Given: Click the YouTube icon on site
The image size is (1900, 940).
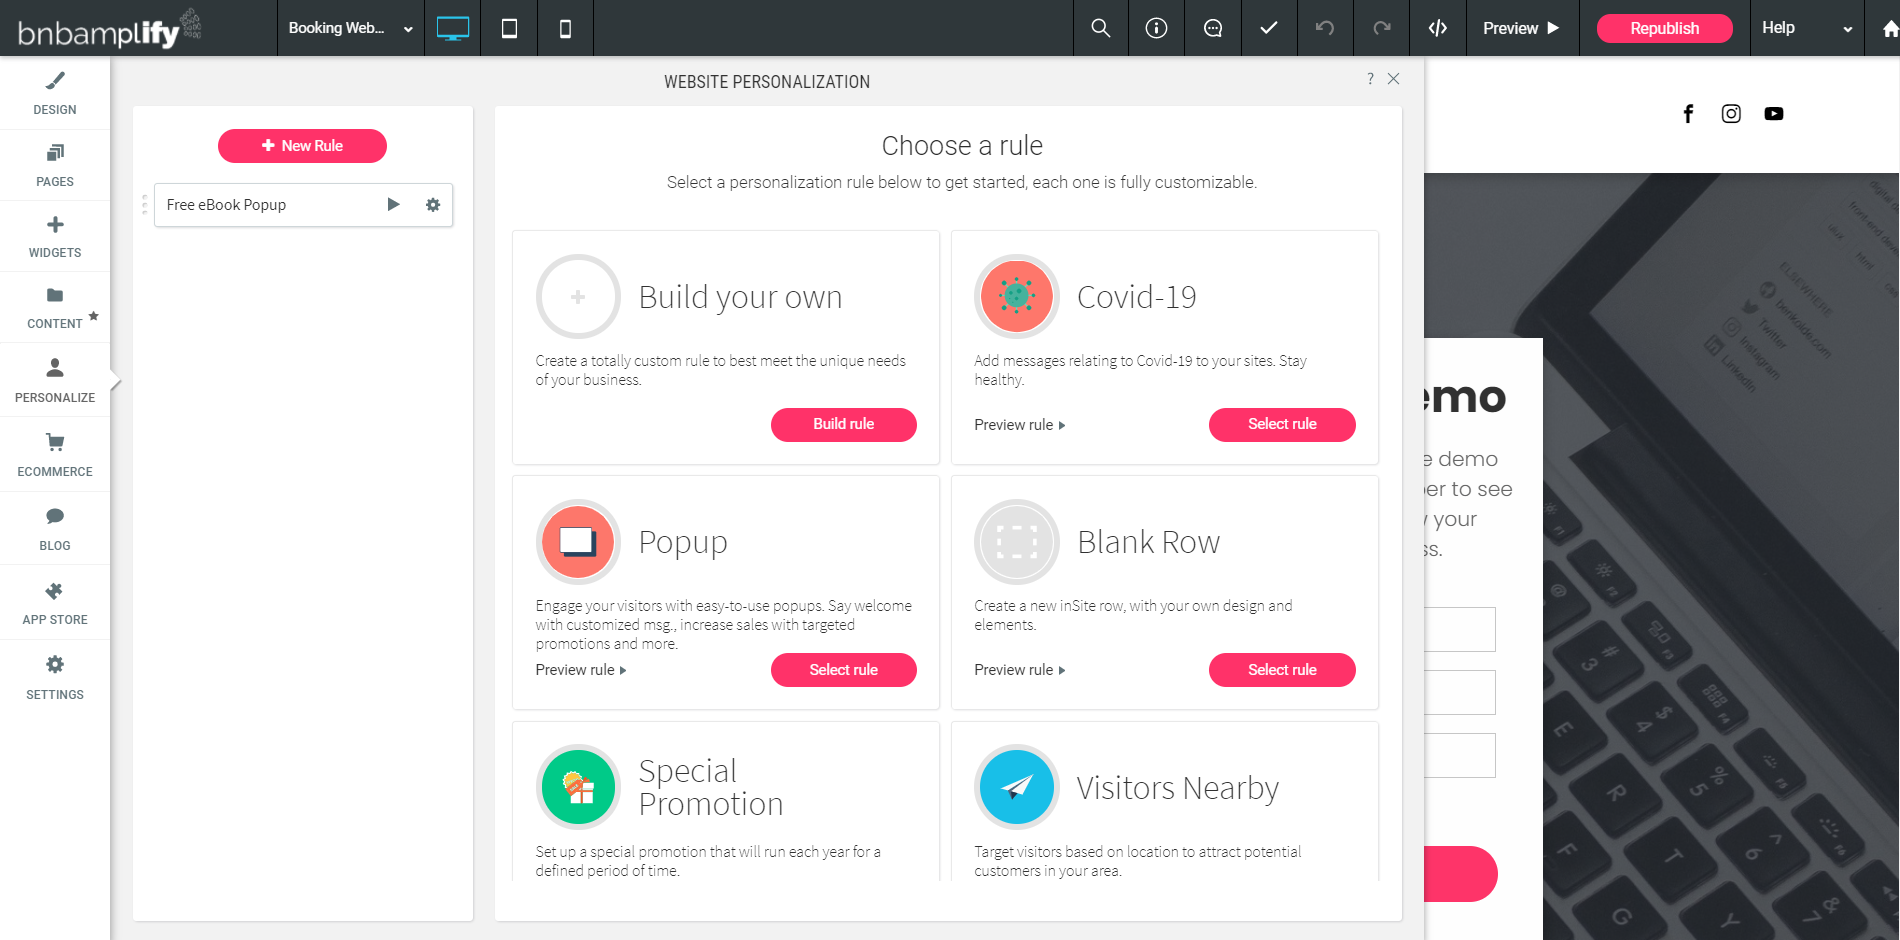Looking at the screenshot, I should (1774, 114).
